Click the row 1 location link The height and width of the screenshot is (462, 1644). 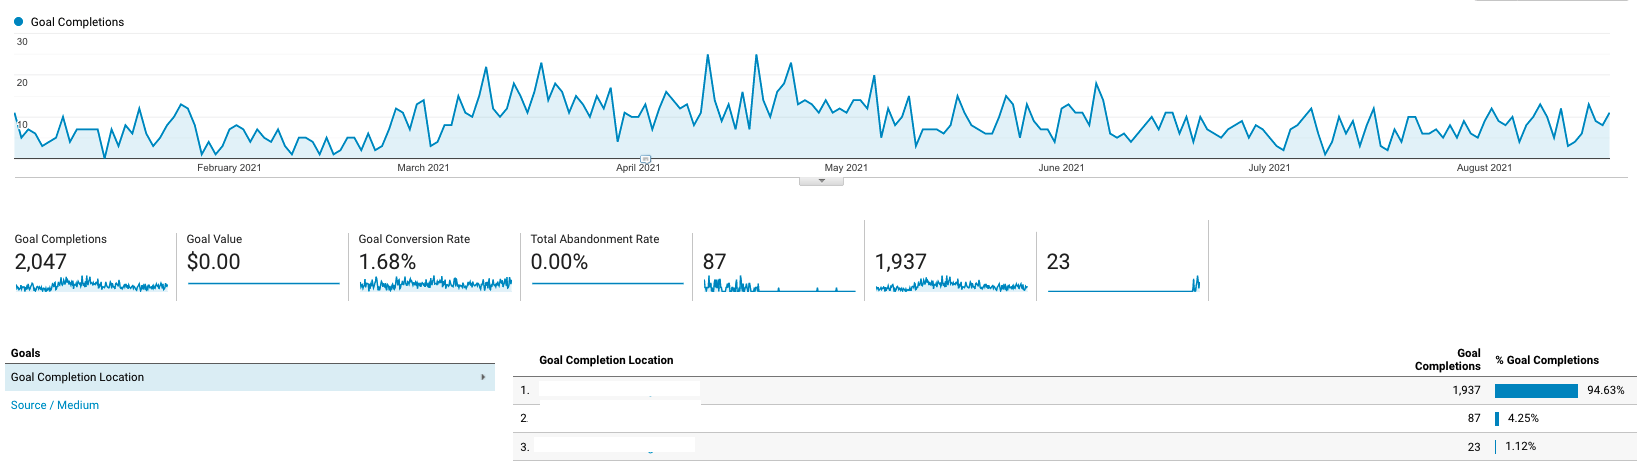click(x=618, y=390)
